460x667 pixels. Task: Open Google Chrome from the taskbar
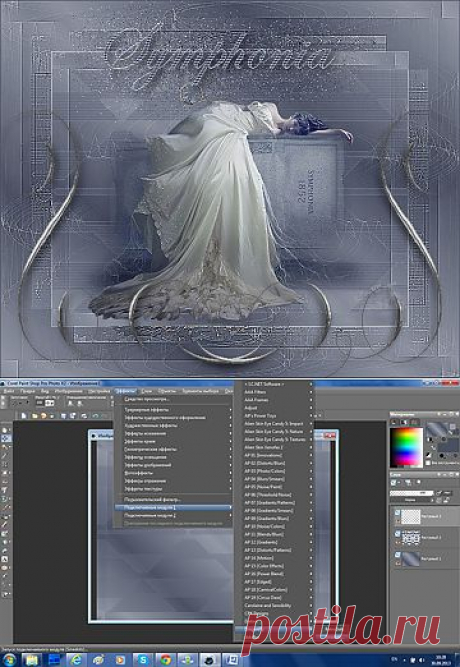(166, 660)
